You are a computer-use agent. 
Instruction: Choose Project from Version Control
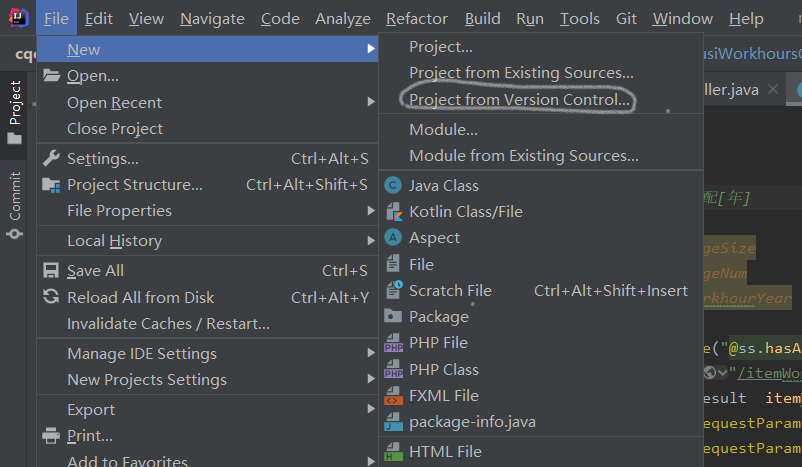pyautogui.click(x=519, y=100)
